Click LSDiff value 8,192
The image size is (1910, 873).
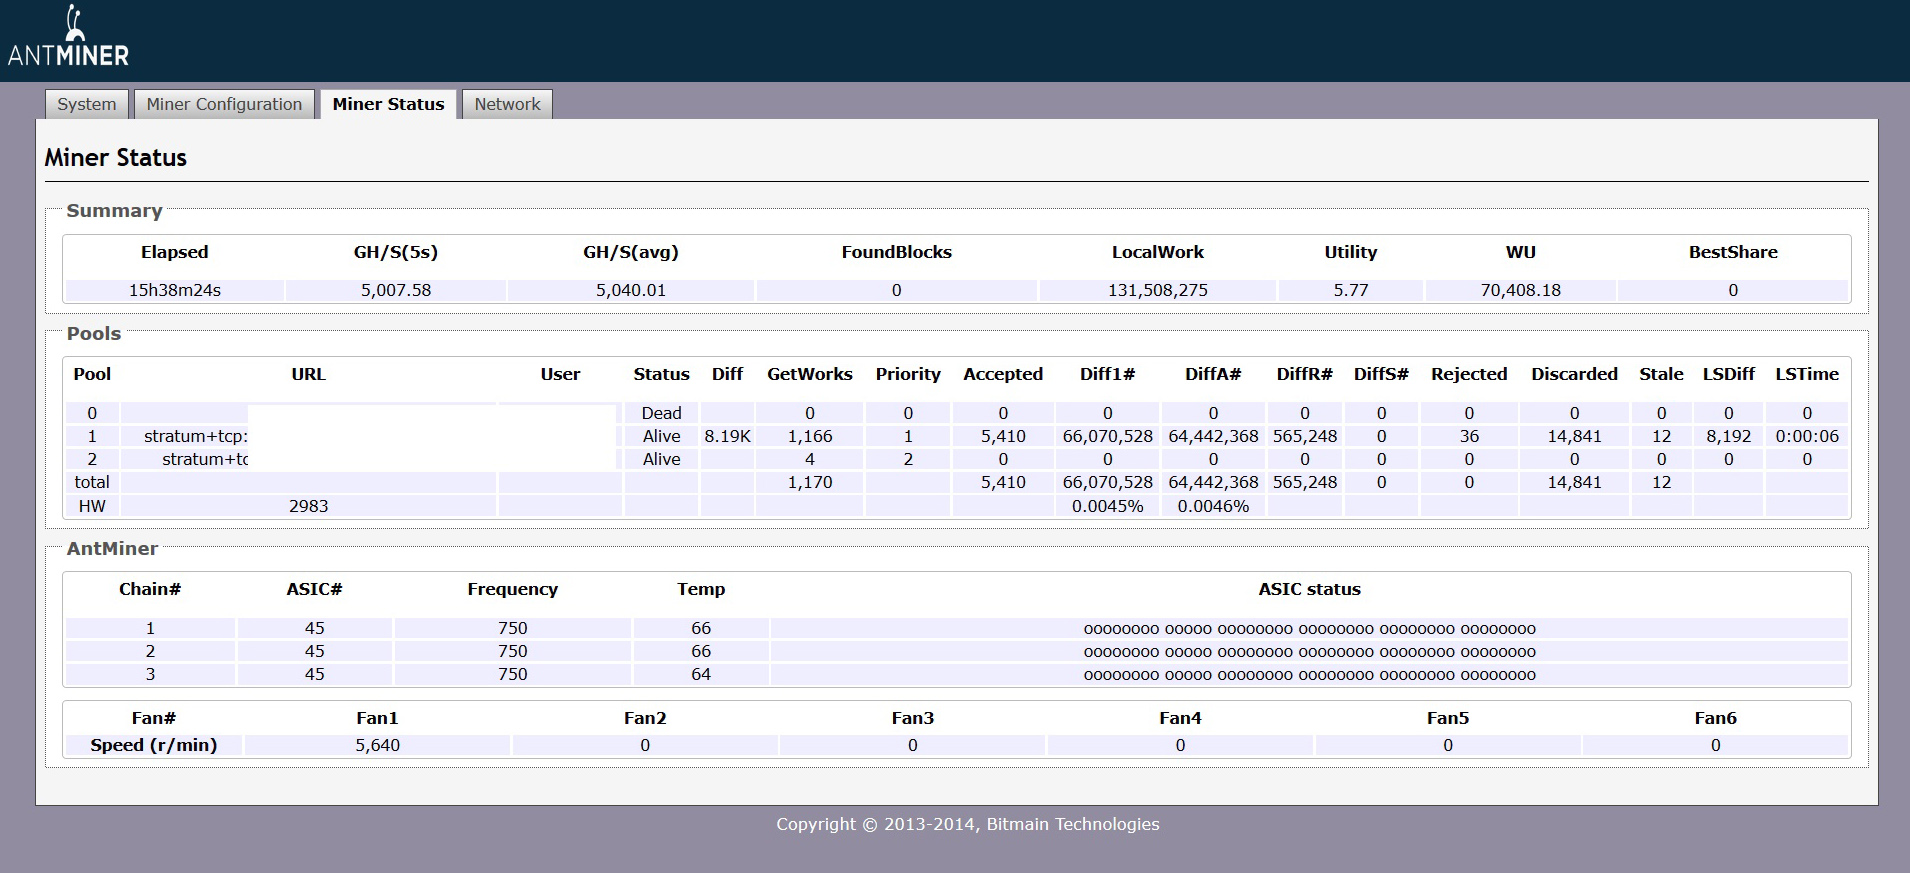[x=1728, y=436]
